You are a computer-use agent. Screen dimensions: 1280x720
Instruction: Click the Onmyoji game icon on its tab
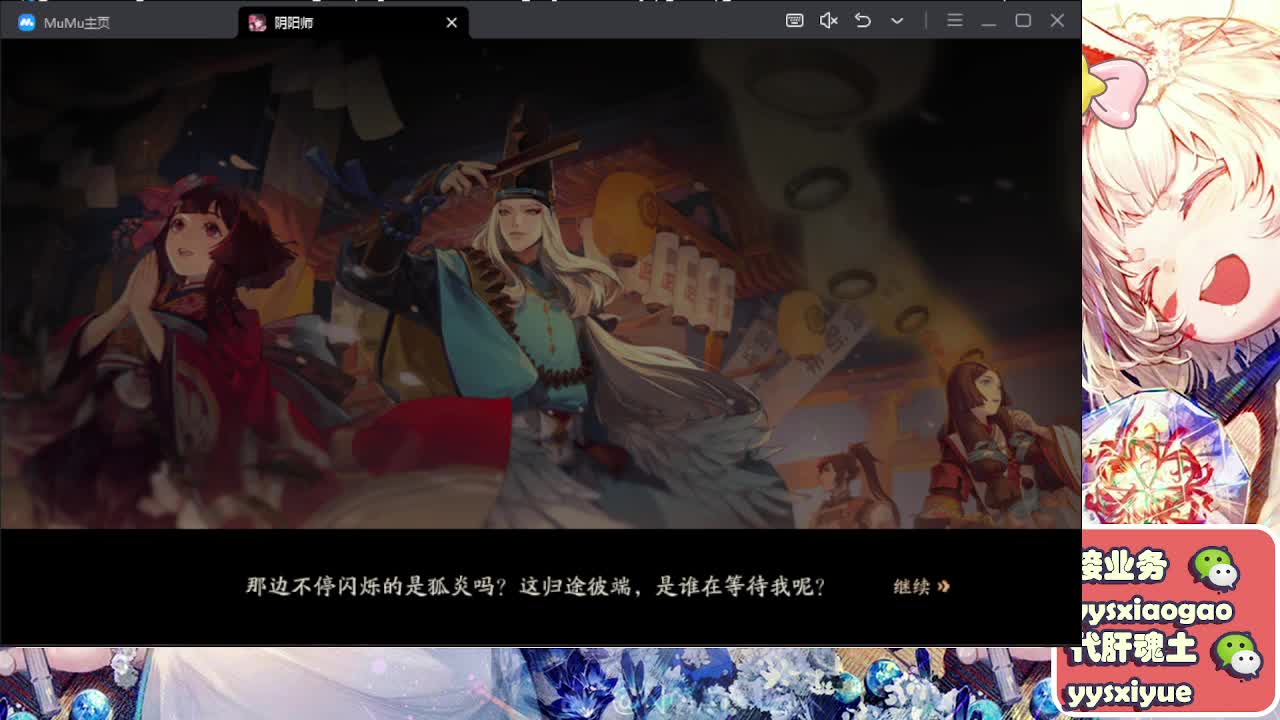[258, 22]
